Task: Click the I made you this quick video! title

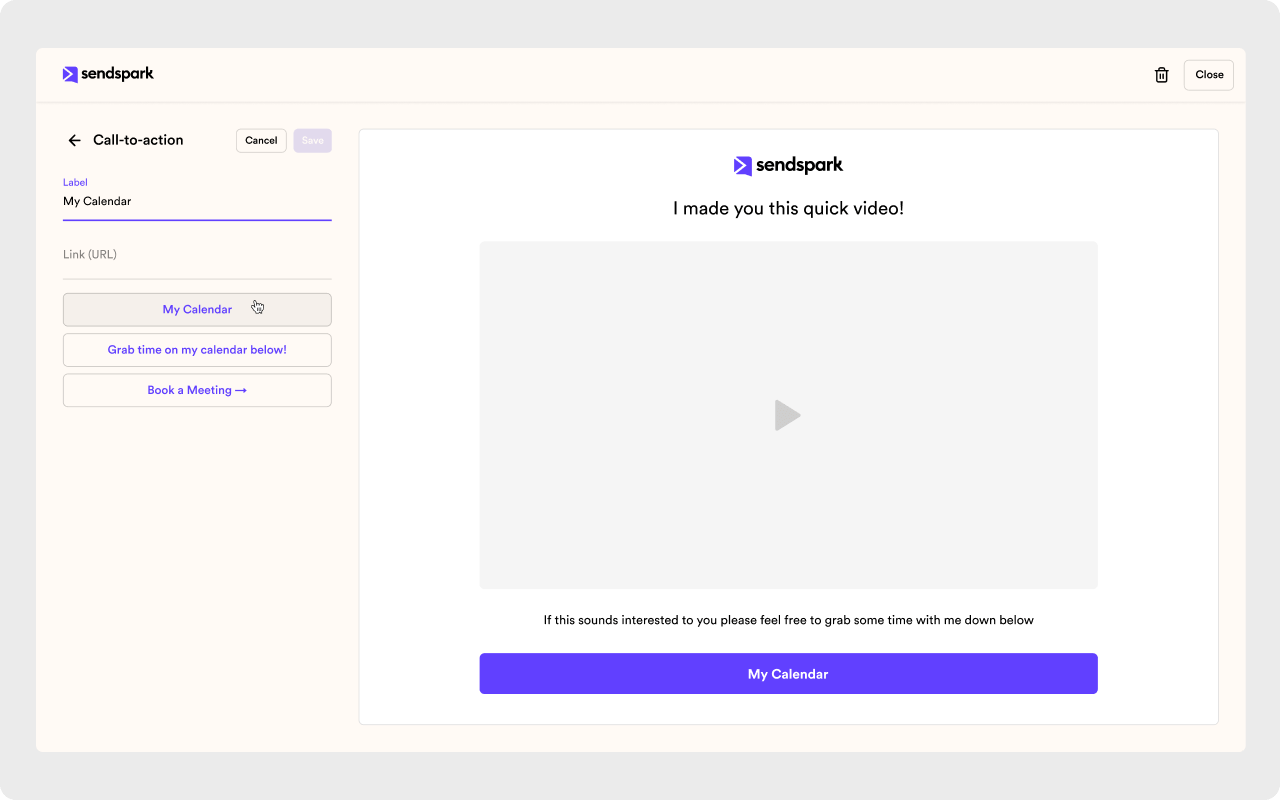Action: 788,208
